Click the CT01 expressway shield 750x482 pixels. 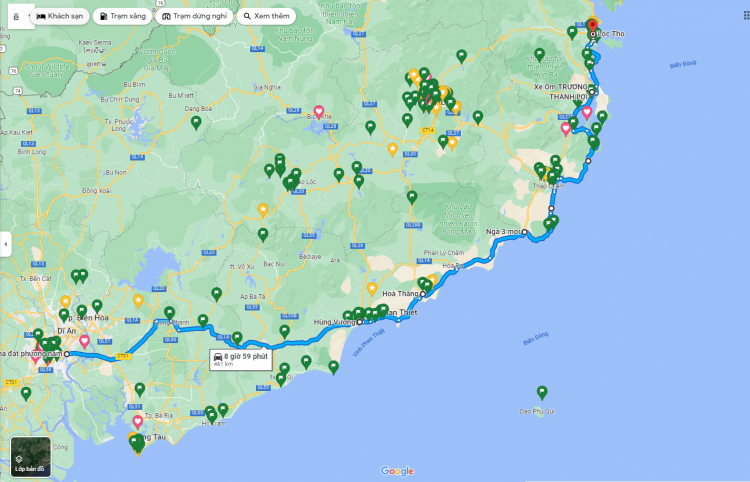[x=123, y=356]
